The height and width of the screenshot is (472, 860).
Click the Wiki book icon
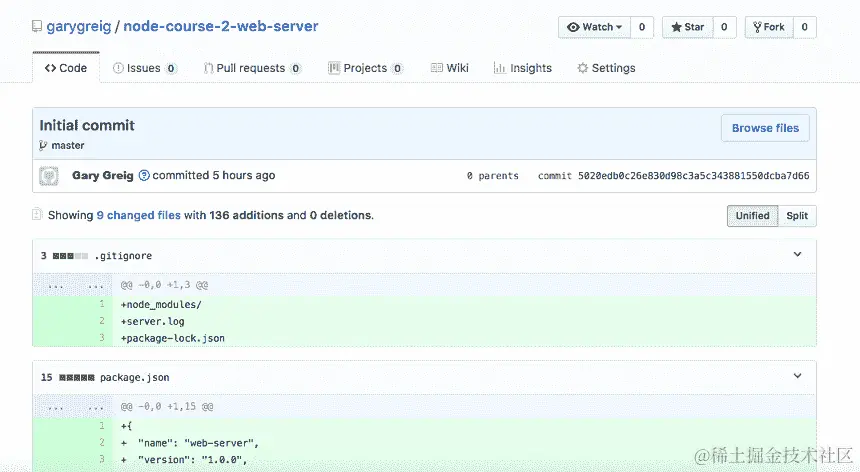[437, 68]
